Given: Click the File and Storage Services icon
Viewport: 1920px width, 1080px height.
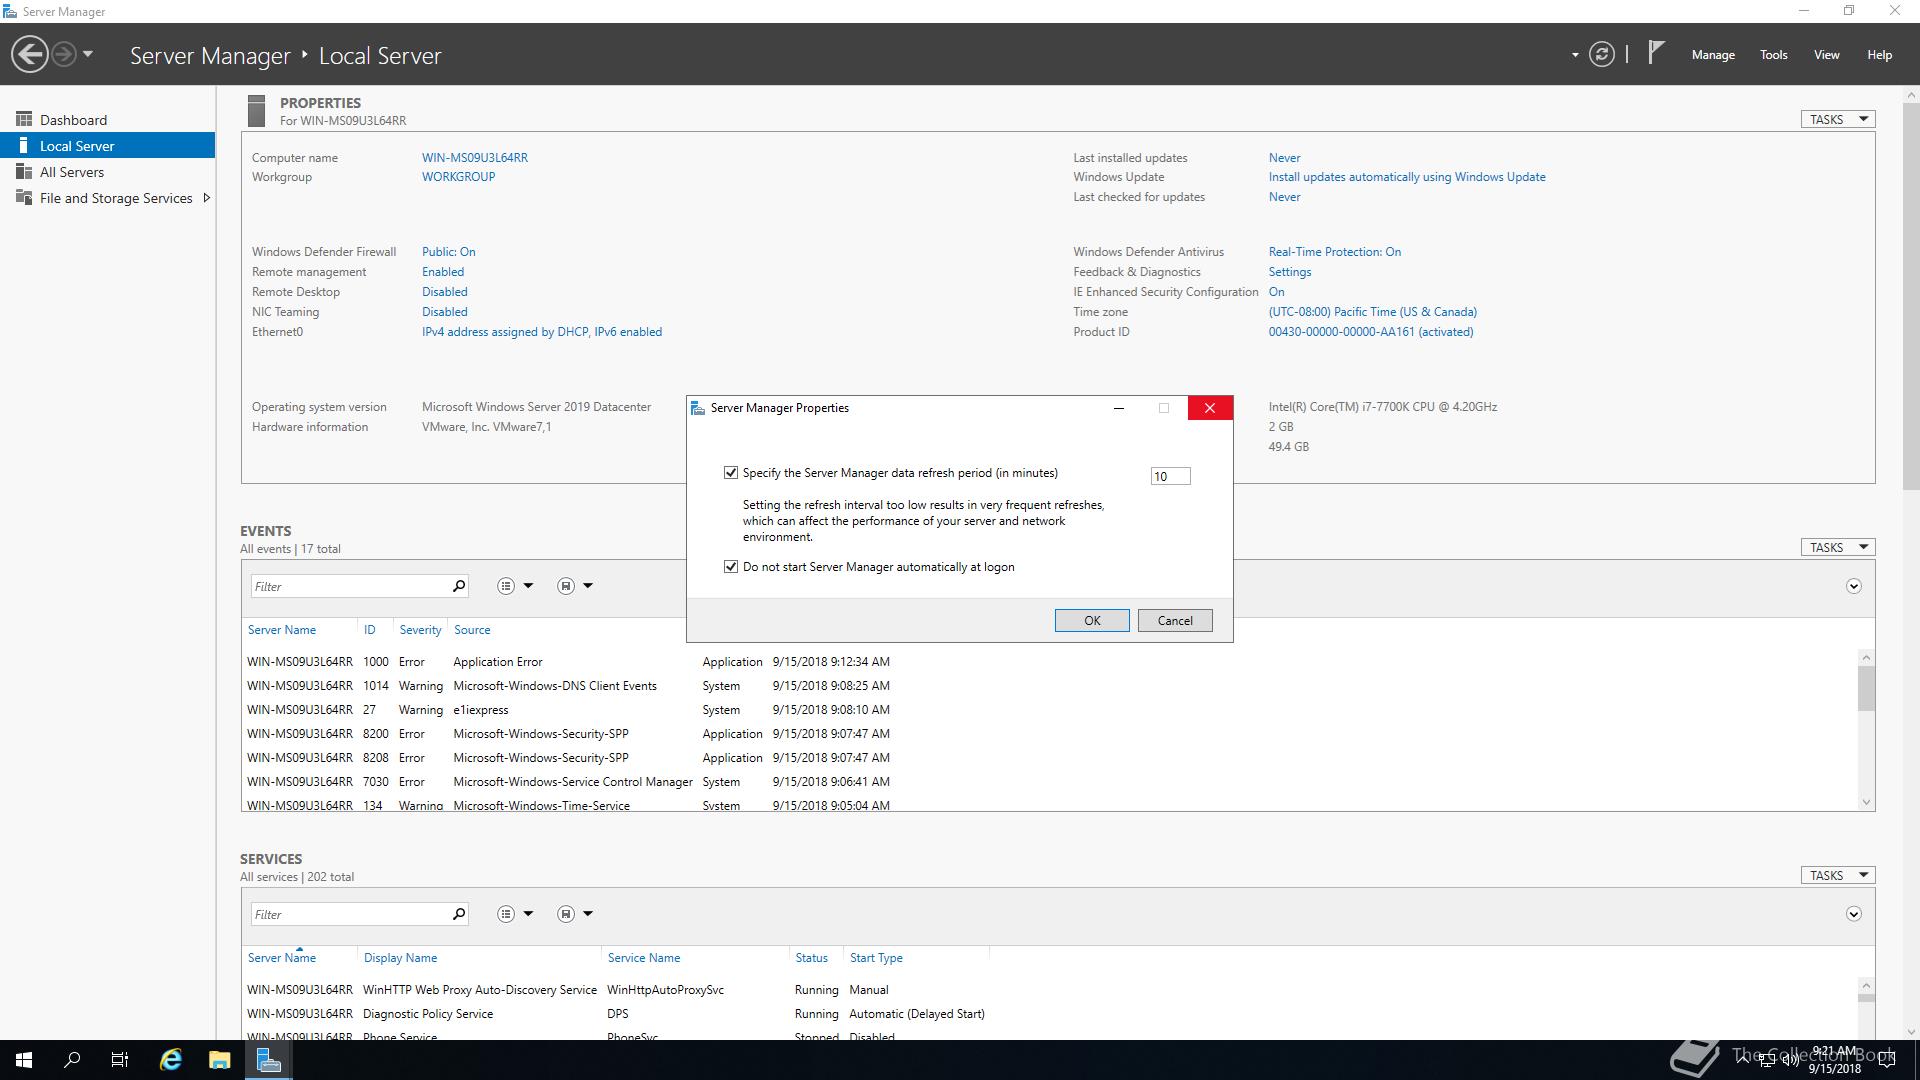Looking at the screenshot, I should 24,197.
